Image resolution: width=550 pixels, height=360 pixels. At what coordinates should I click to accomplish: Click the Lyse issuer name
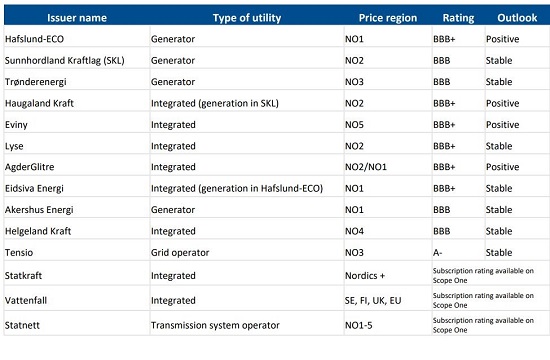click(x=14, y=146)
